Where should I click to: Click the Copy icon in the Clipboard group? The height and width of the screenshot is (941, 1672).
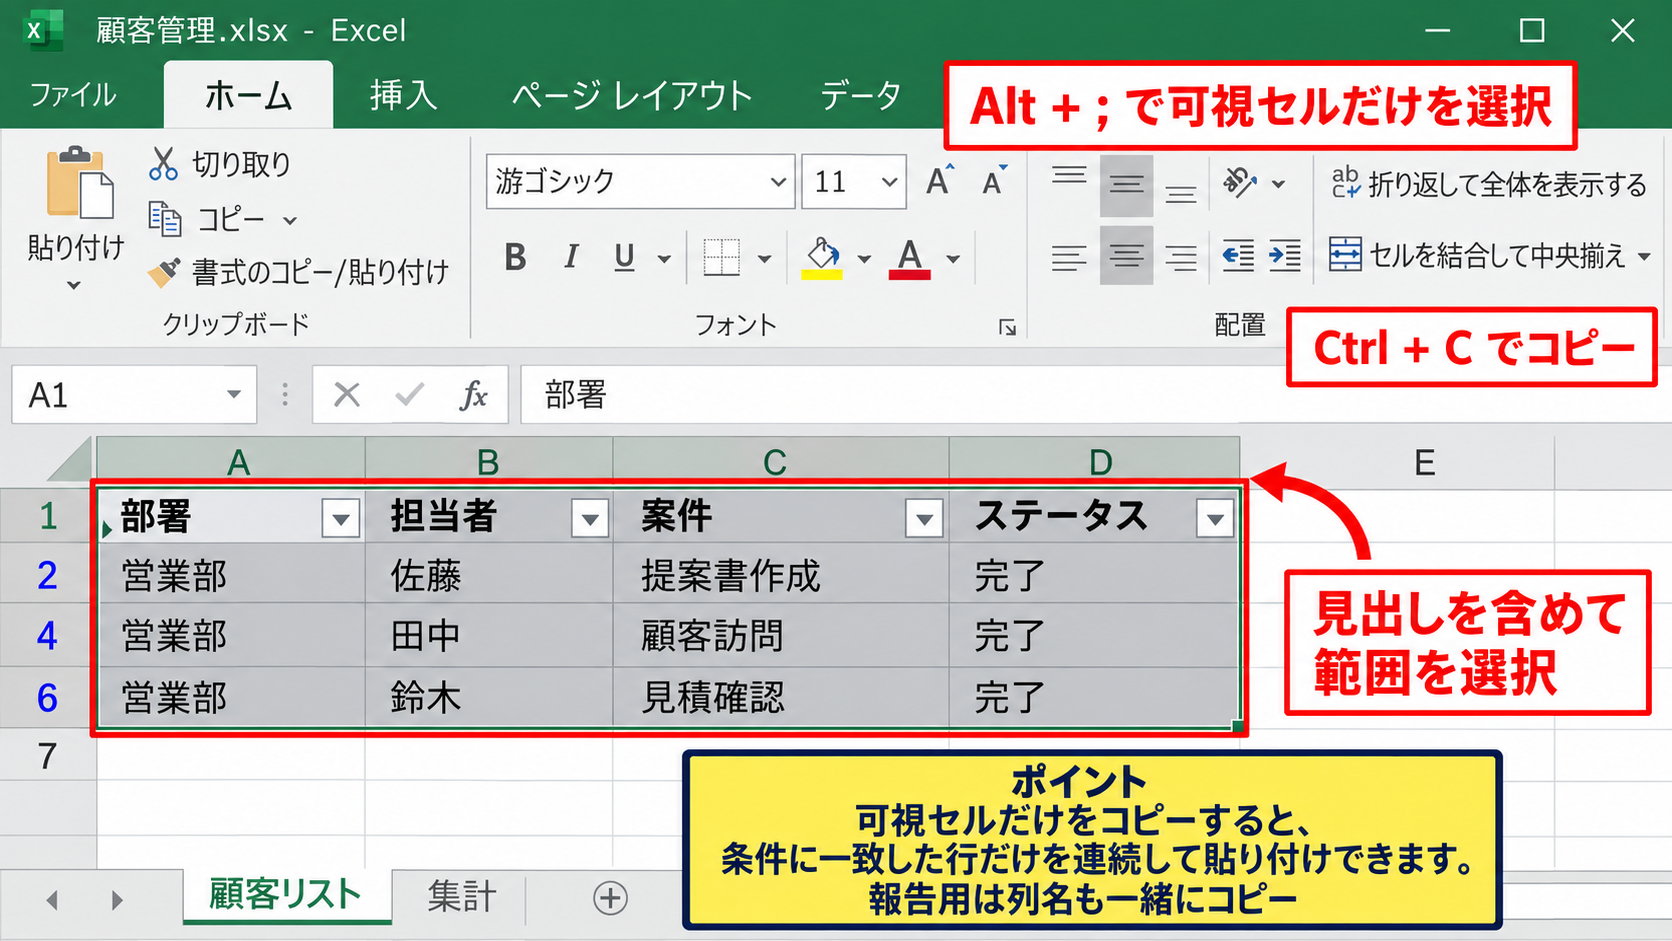(x=165, y=218)
